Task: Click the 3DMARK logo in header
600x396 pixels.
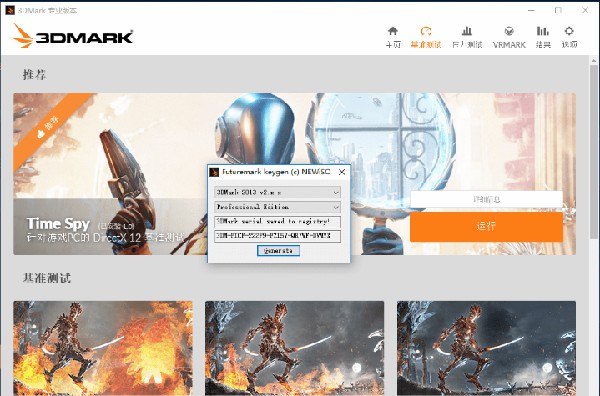Action: 73,36
